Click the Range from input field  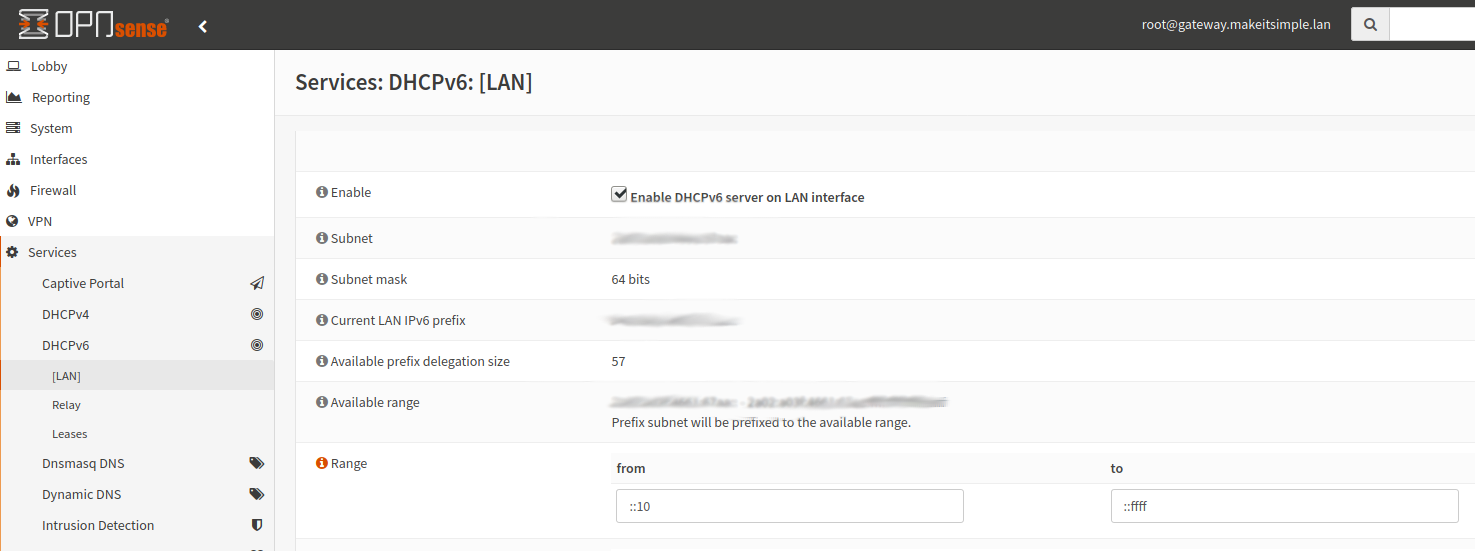click(789, 506)
